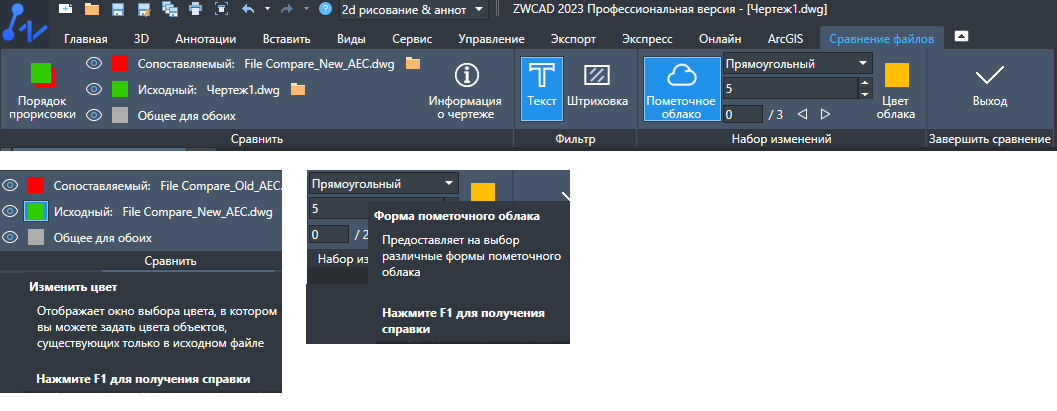Click the Выход checkmark to exit comparison
The image size is (1057, 411).
coord(990,75)
